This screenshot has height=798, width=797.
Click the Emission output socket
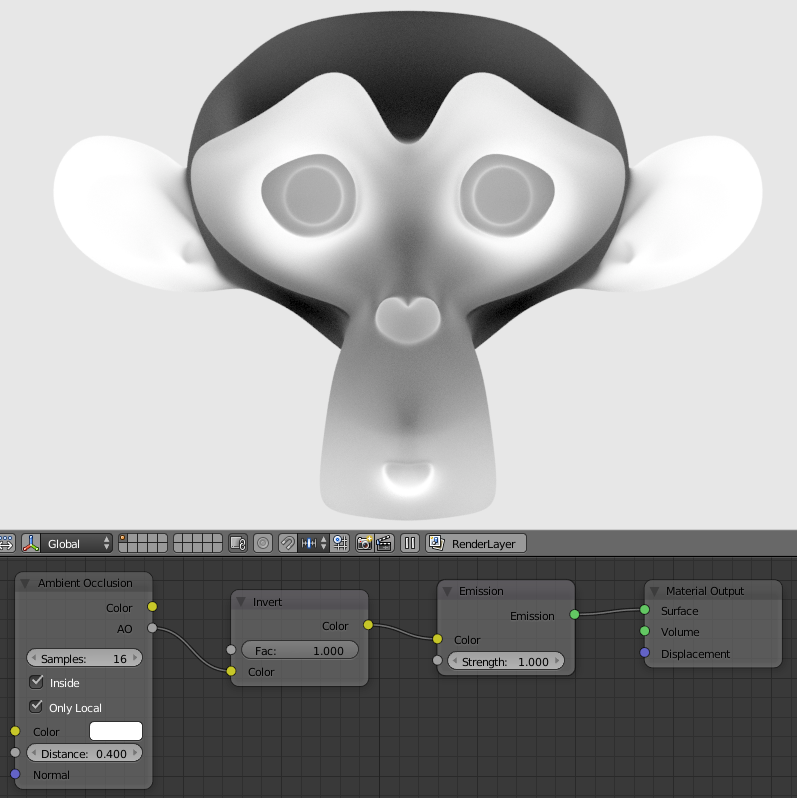pyautogui.click(x=575, y=615)
